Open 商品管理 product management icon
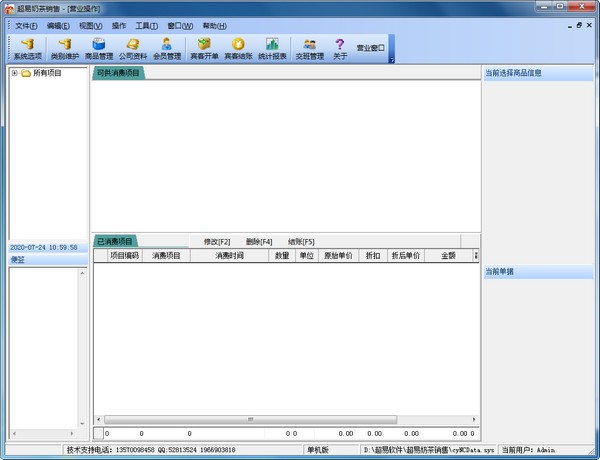This screenshot has width=600, height=460. (x=99, y=49)
